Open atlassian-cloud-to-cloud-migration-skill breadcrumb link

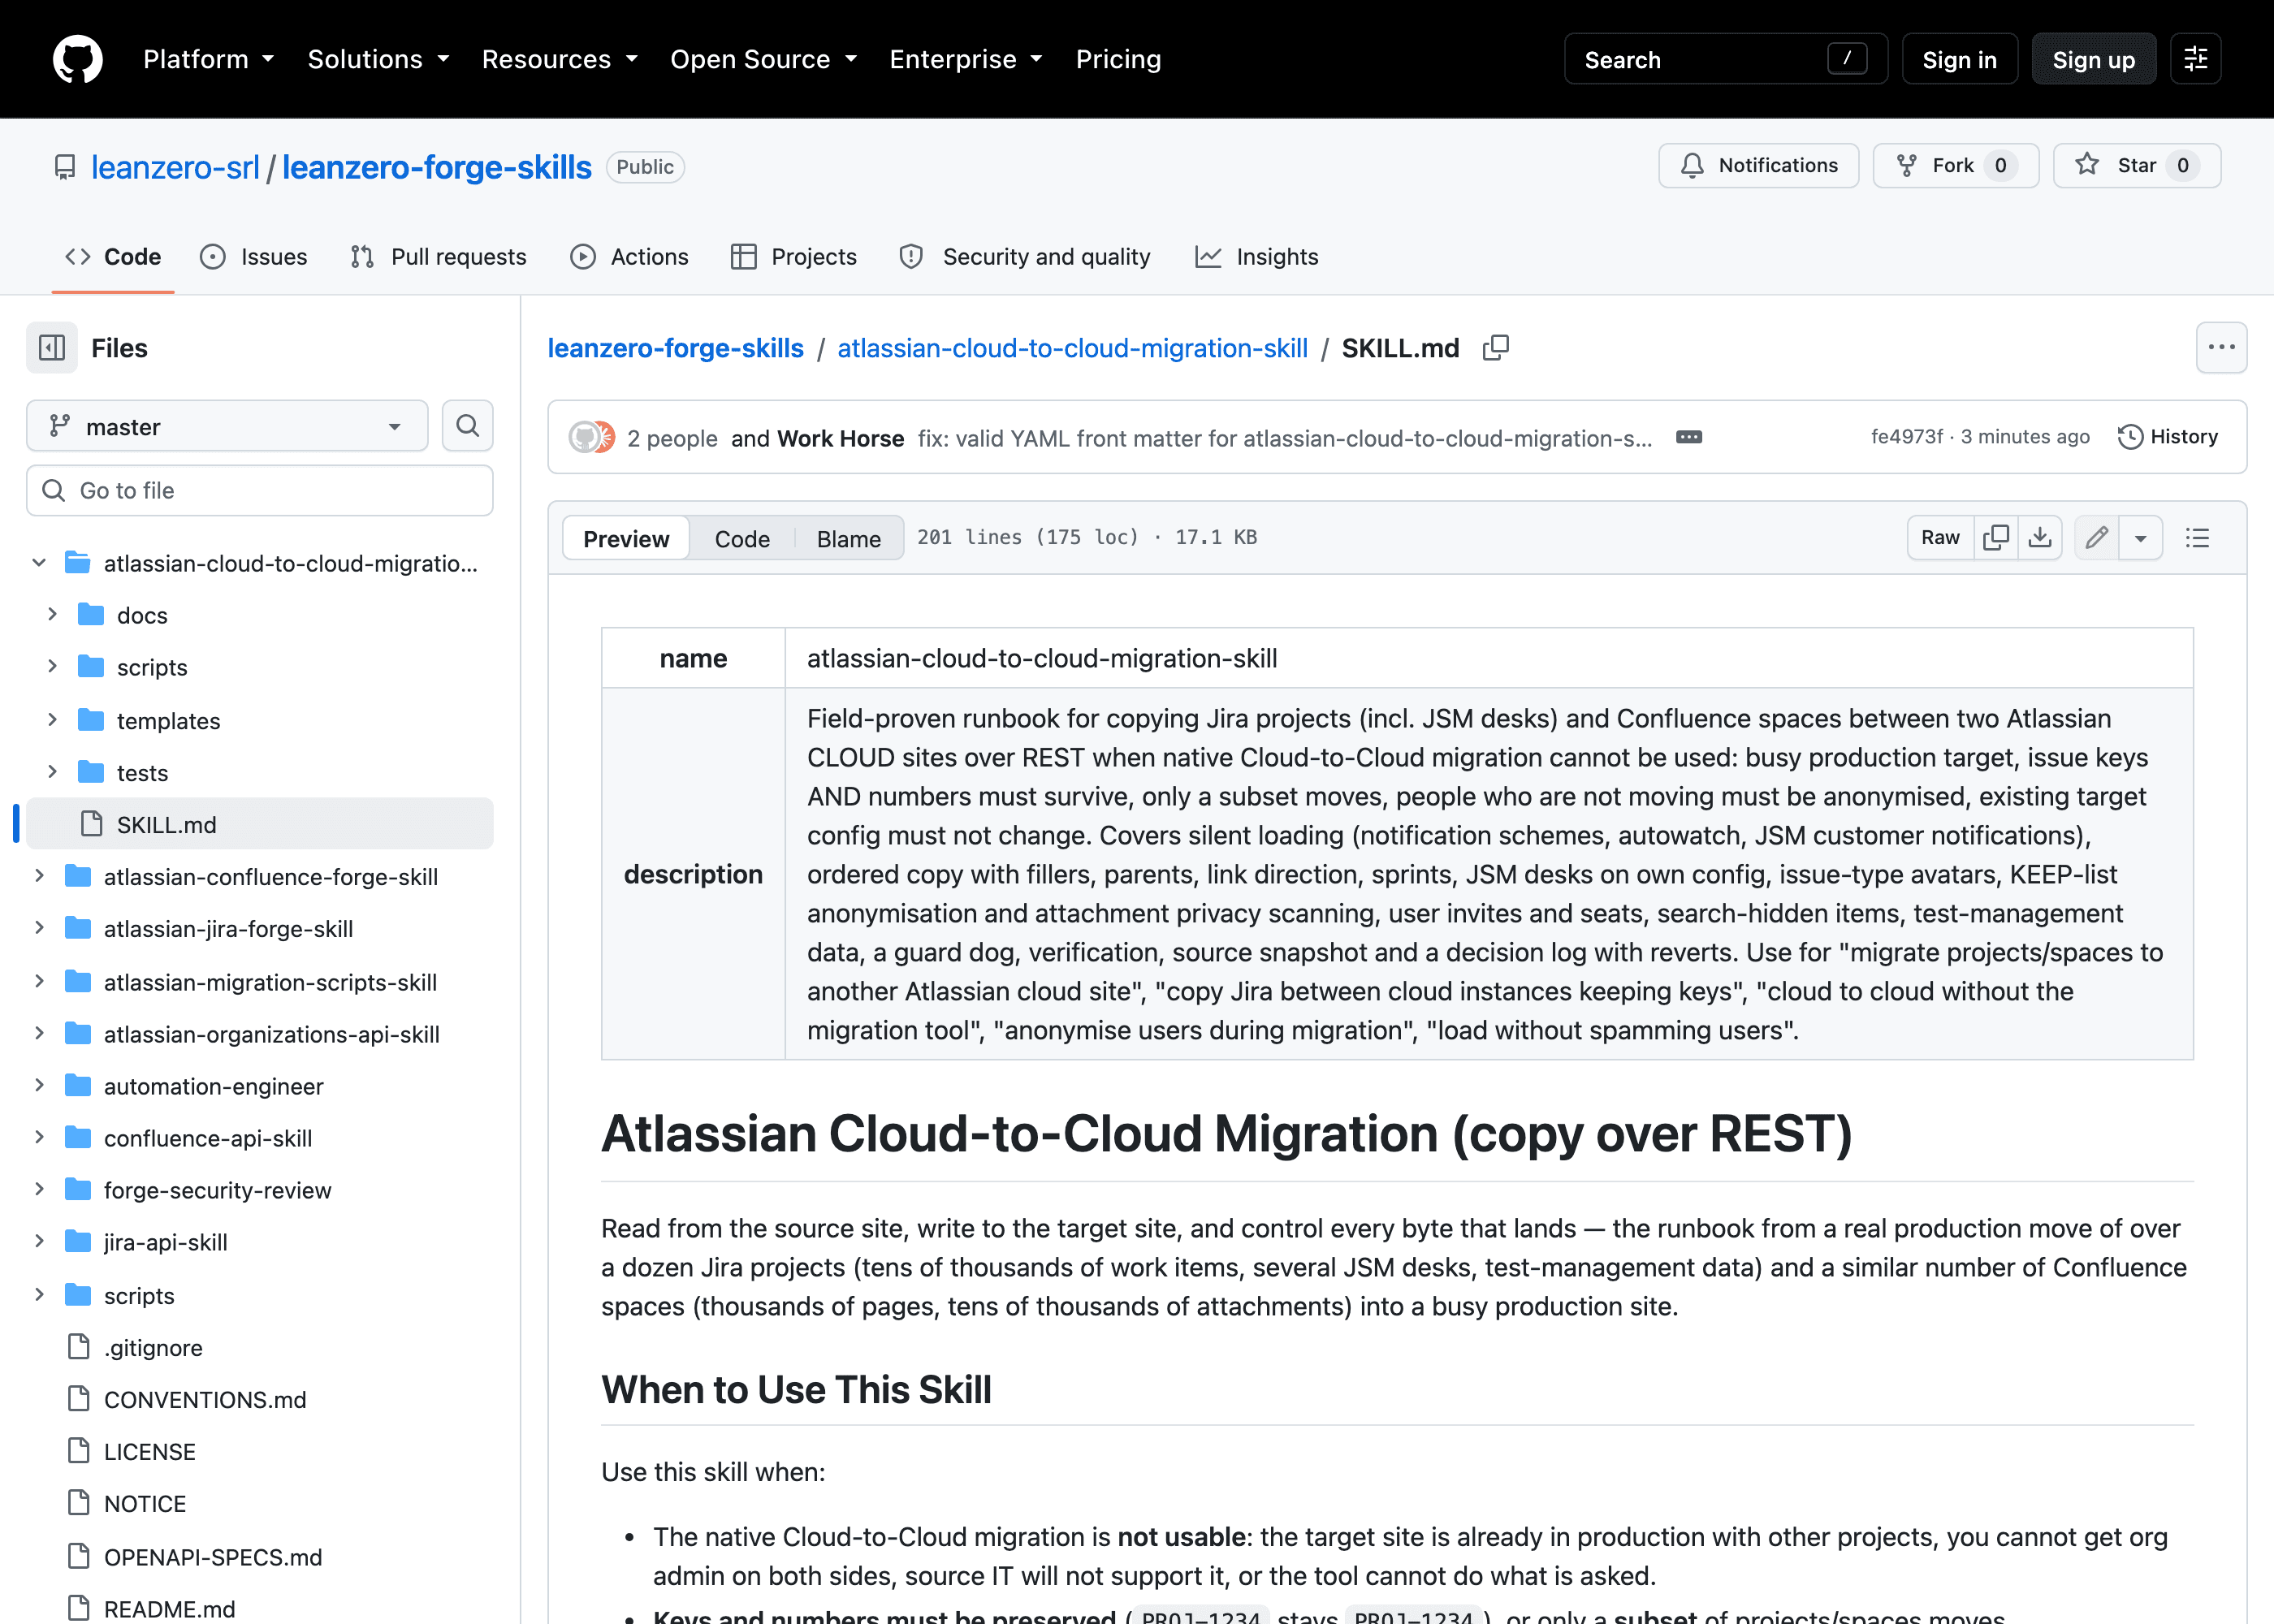point(1072,348)
